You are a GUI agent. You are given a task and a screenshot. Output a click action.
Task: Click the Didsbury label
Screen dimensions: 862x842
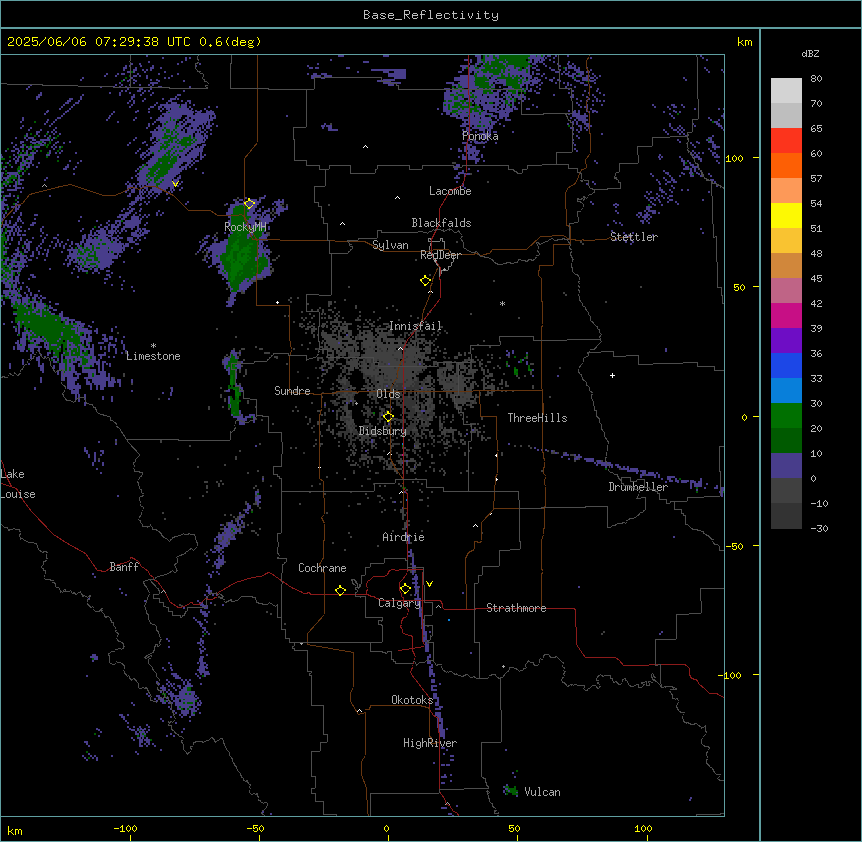pyautogui.click(x=383, y=431)
